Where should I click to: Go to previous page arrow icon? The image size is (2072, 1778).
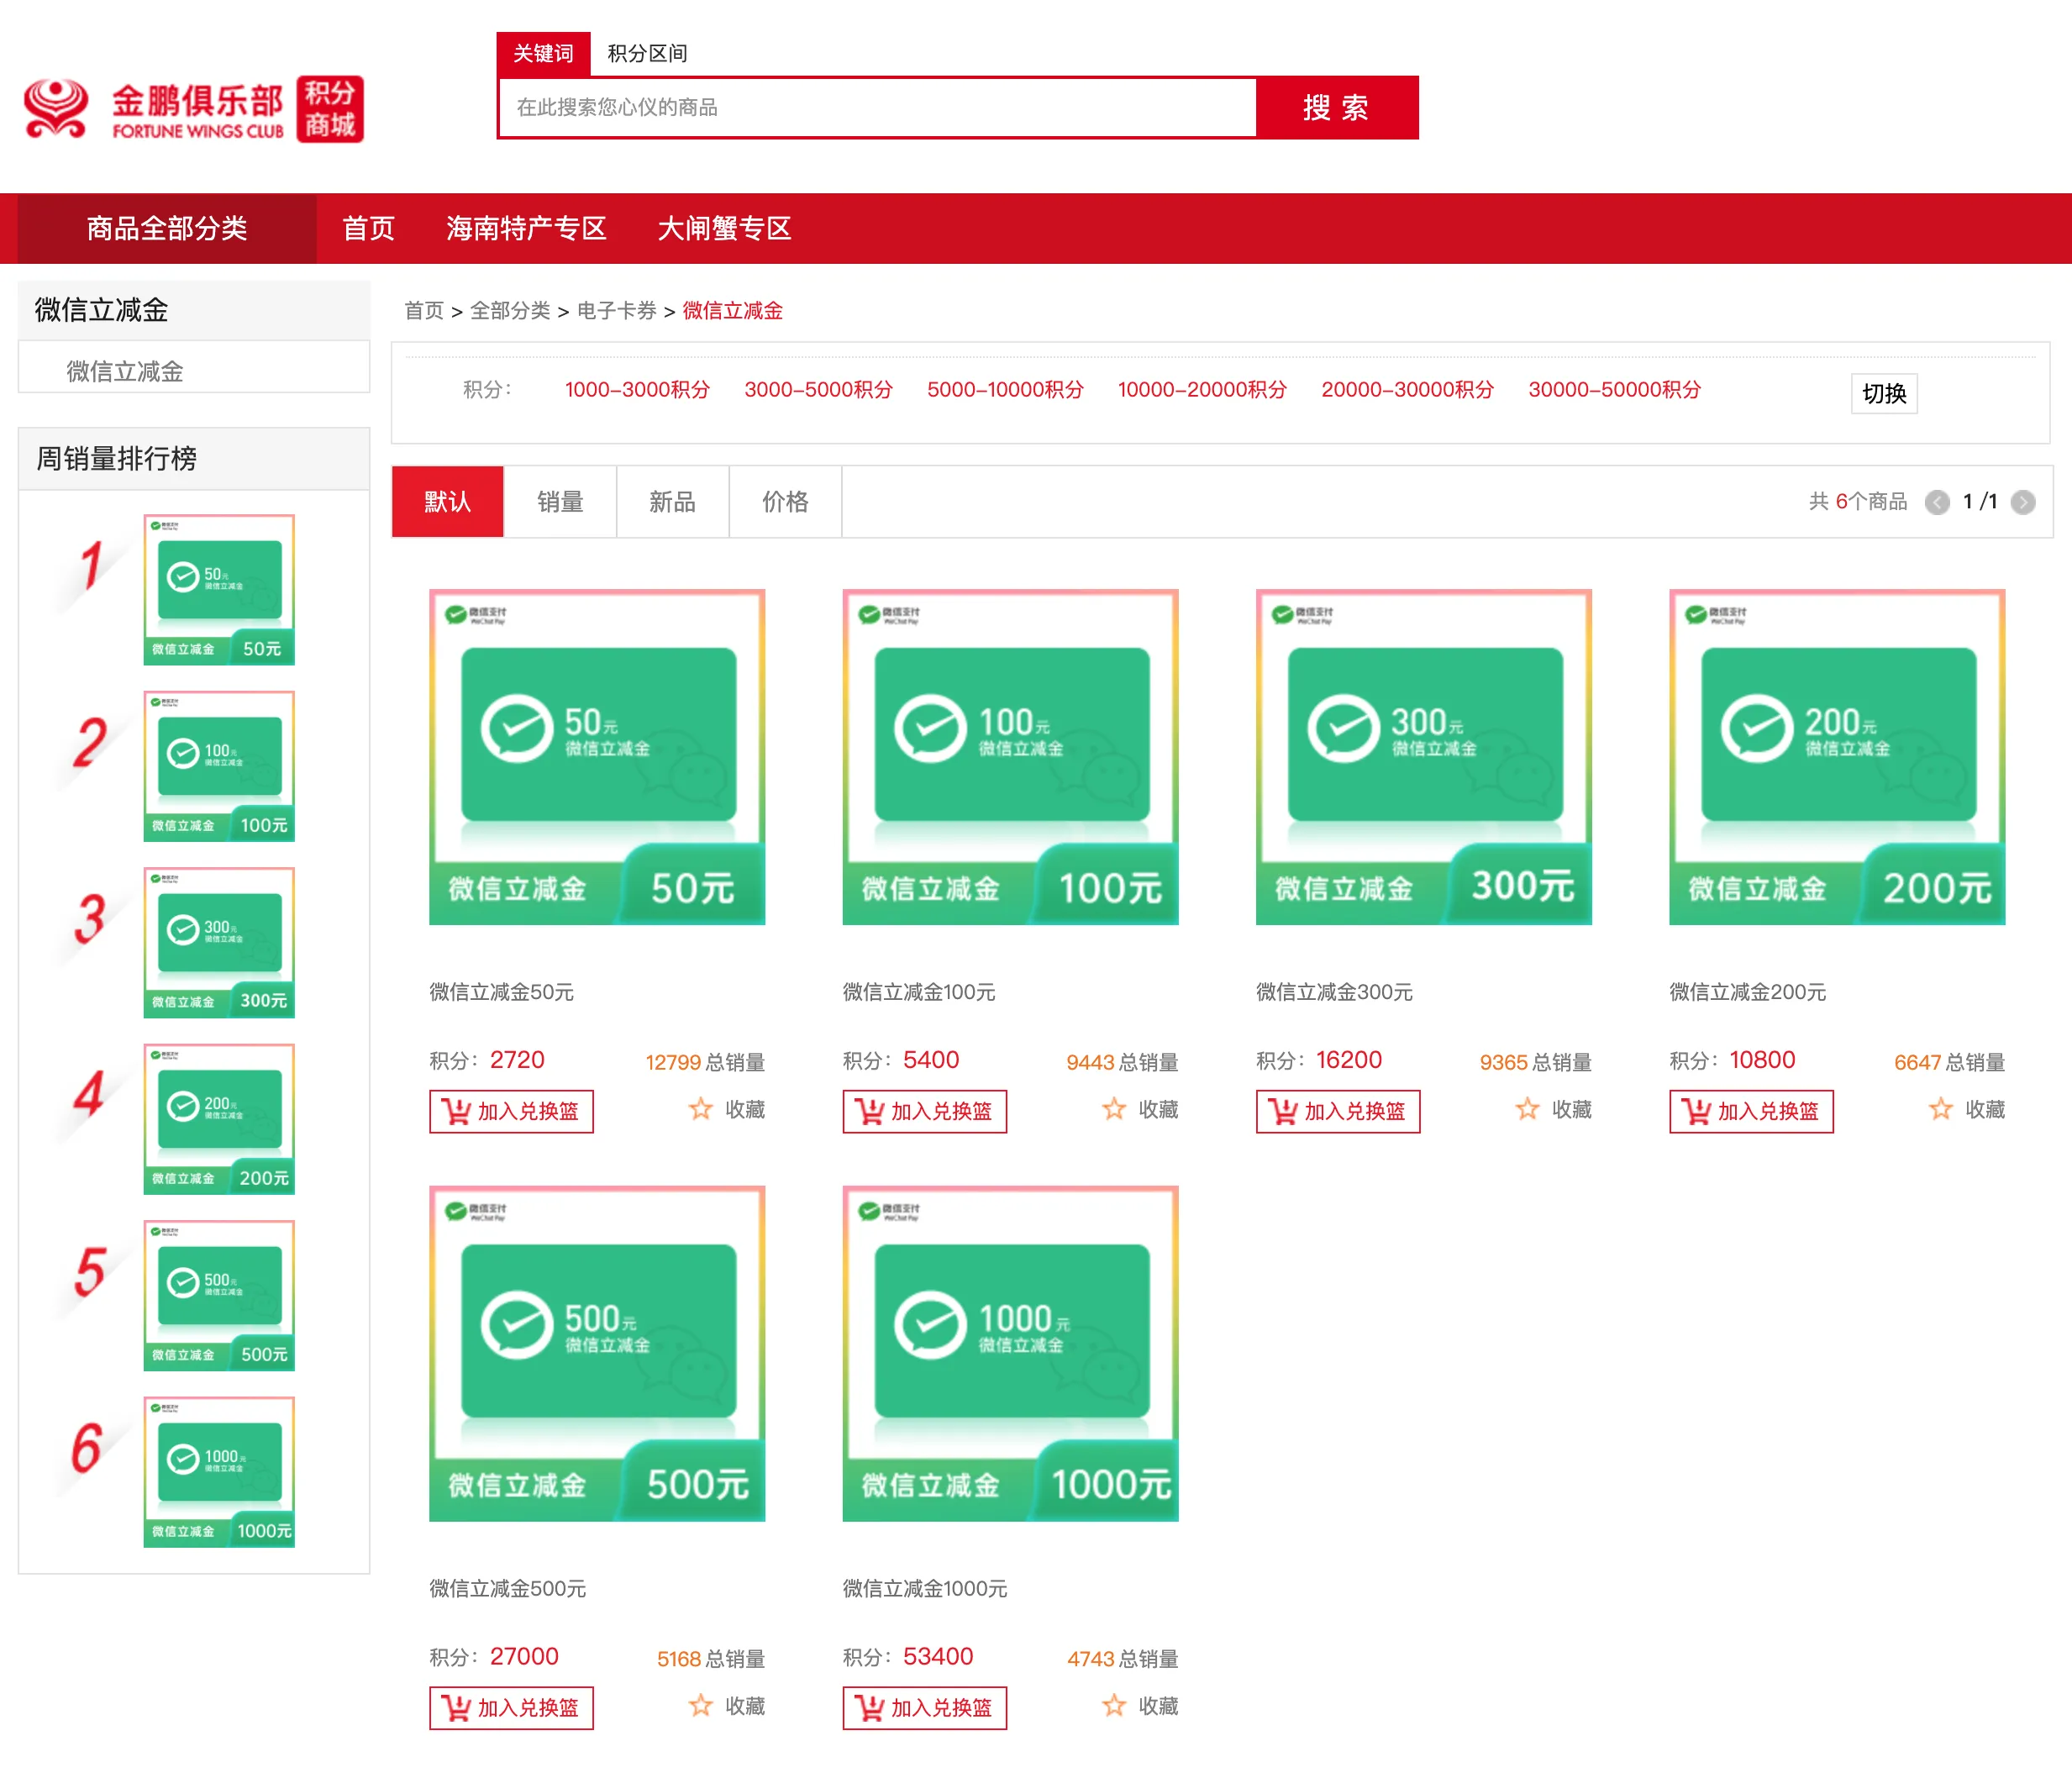click(x=1937, y=502)
